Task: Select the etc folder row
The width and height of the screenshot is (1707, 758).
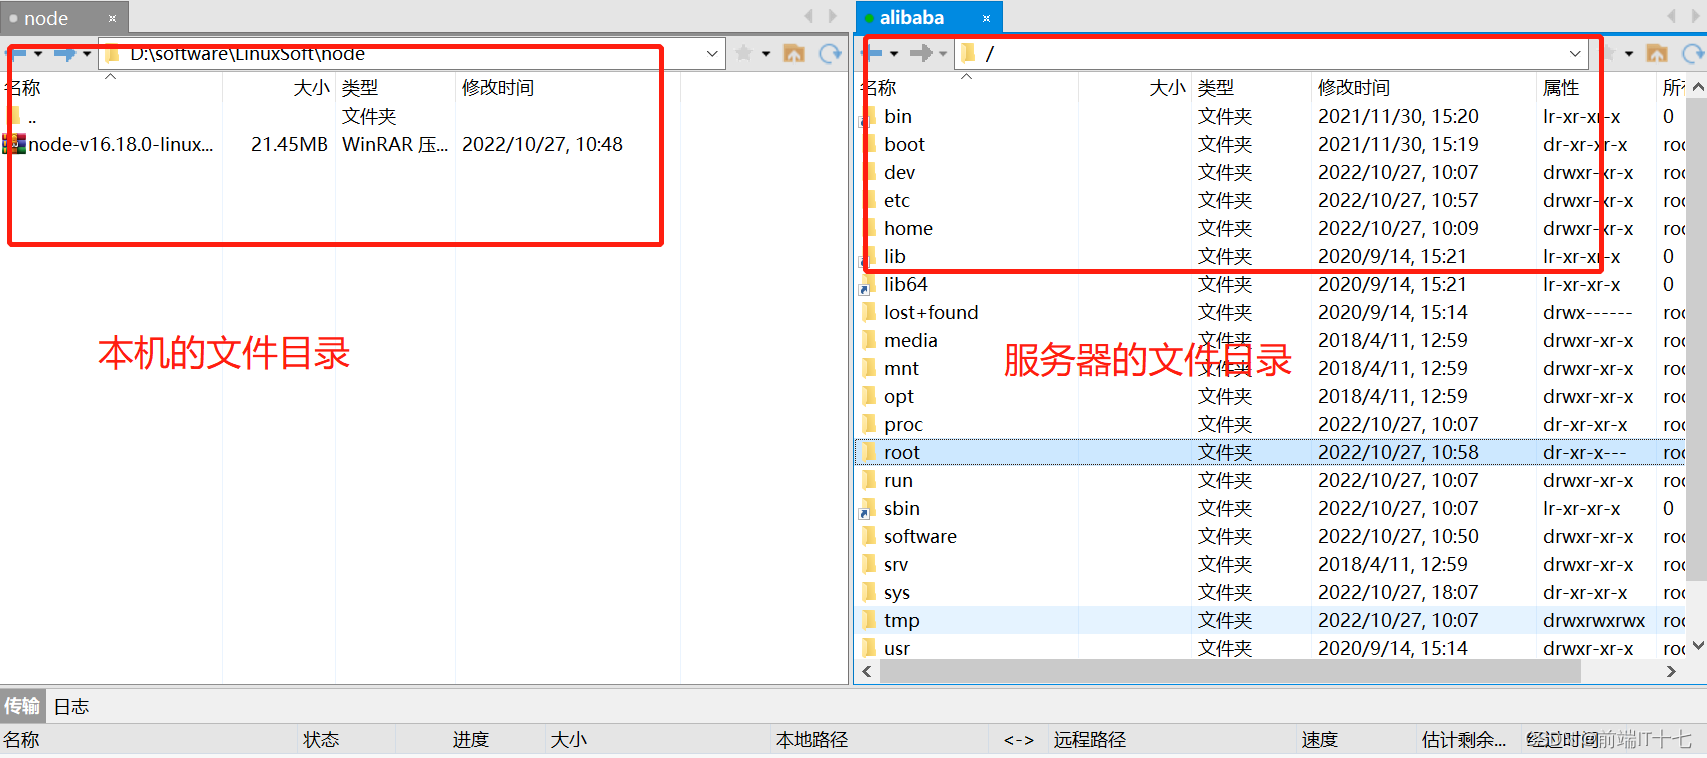Action: (x=1270, y=200)
